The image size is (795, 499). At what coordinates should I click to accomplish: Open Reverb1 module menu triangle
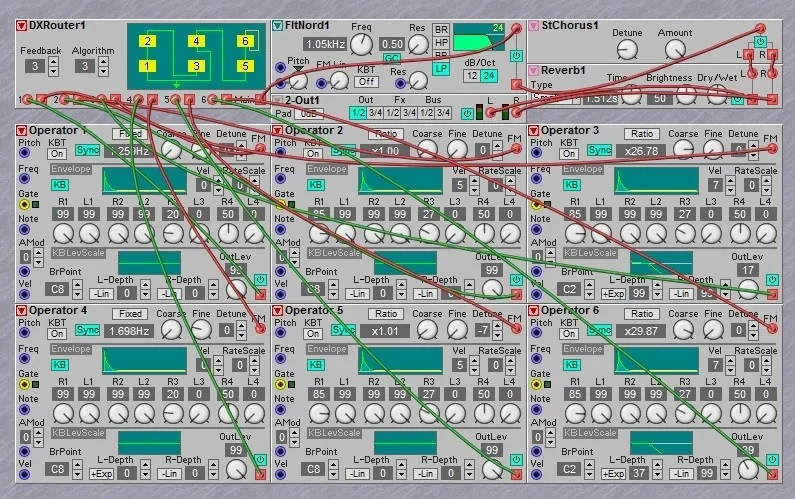coord(533,70)
